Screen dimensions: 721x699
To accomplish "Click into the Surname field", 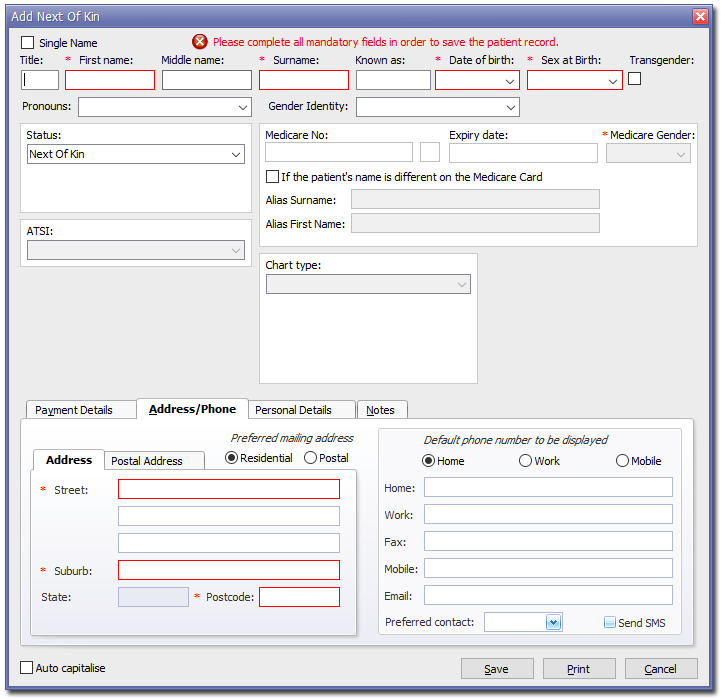I will tap(303, 80).
